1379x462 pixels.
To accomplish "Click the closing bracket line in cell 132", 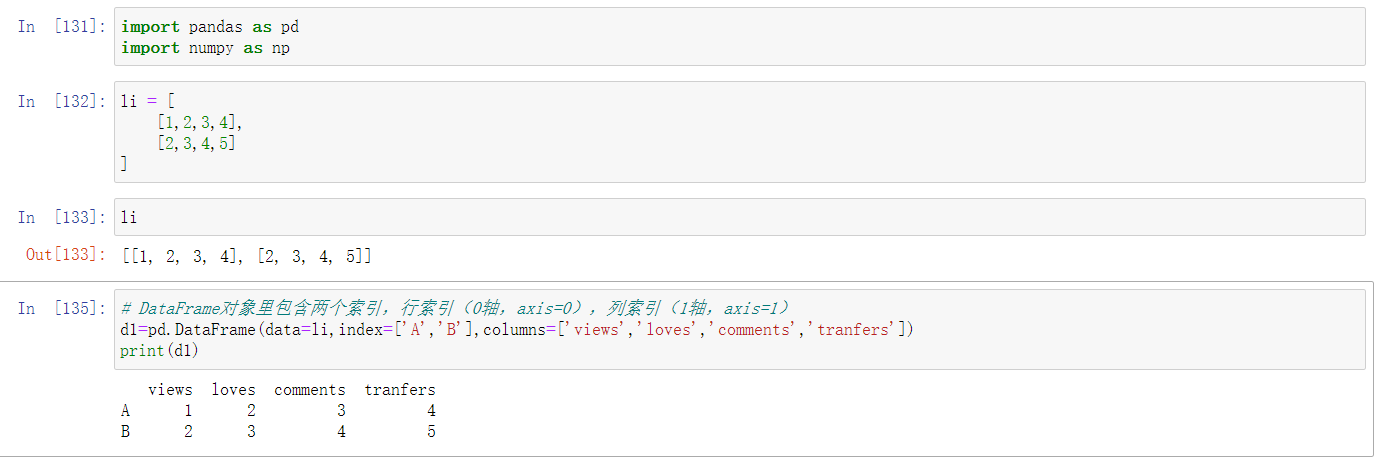I will [x=124, y=164].
